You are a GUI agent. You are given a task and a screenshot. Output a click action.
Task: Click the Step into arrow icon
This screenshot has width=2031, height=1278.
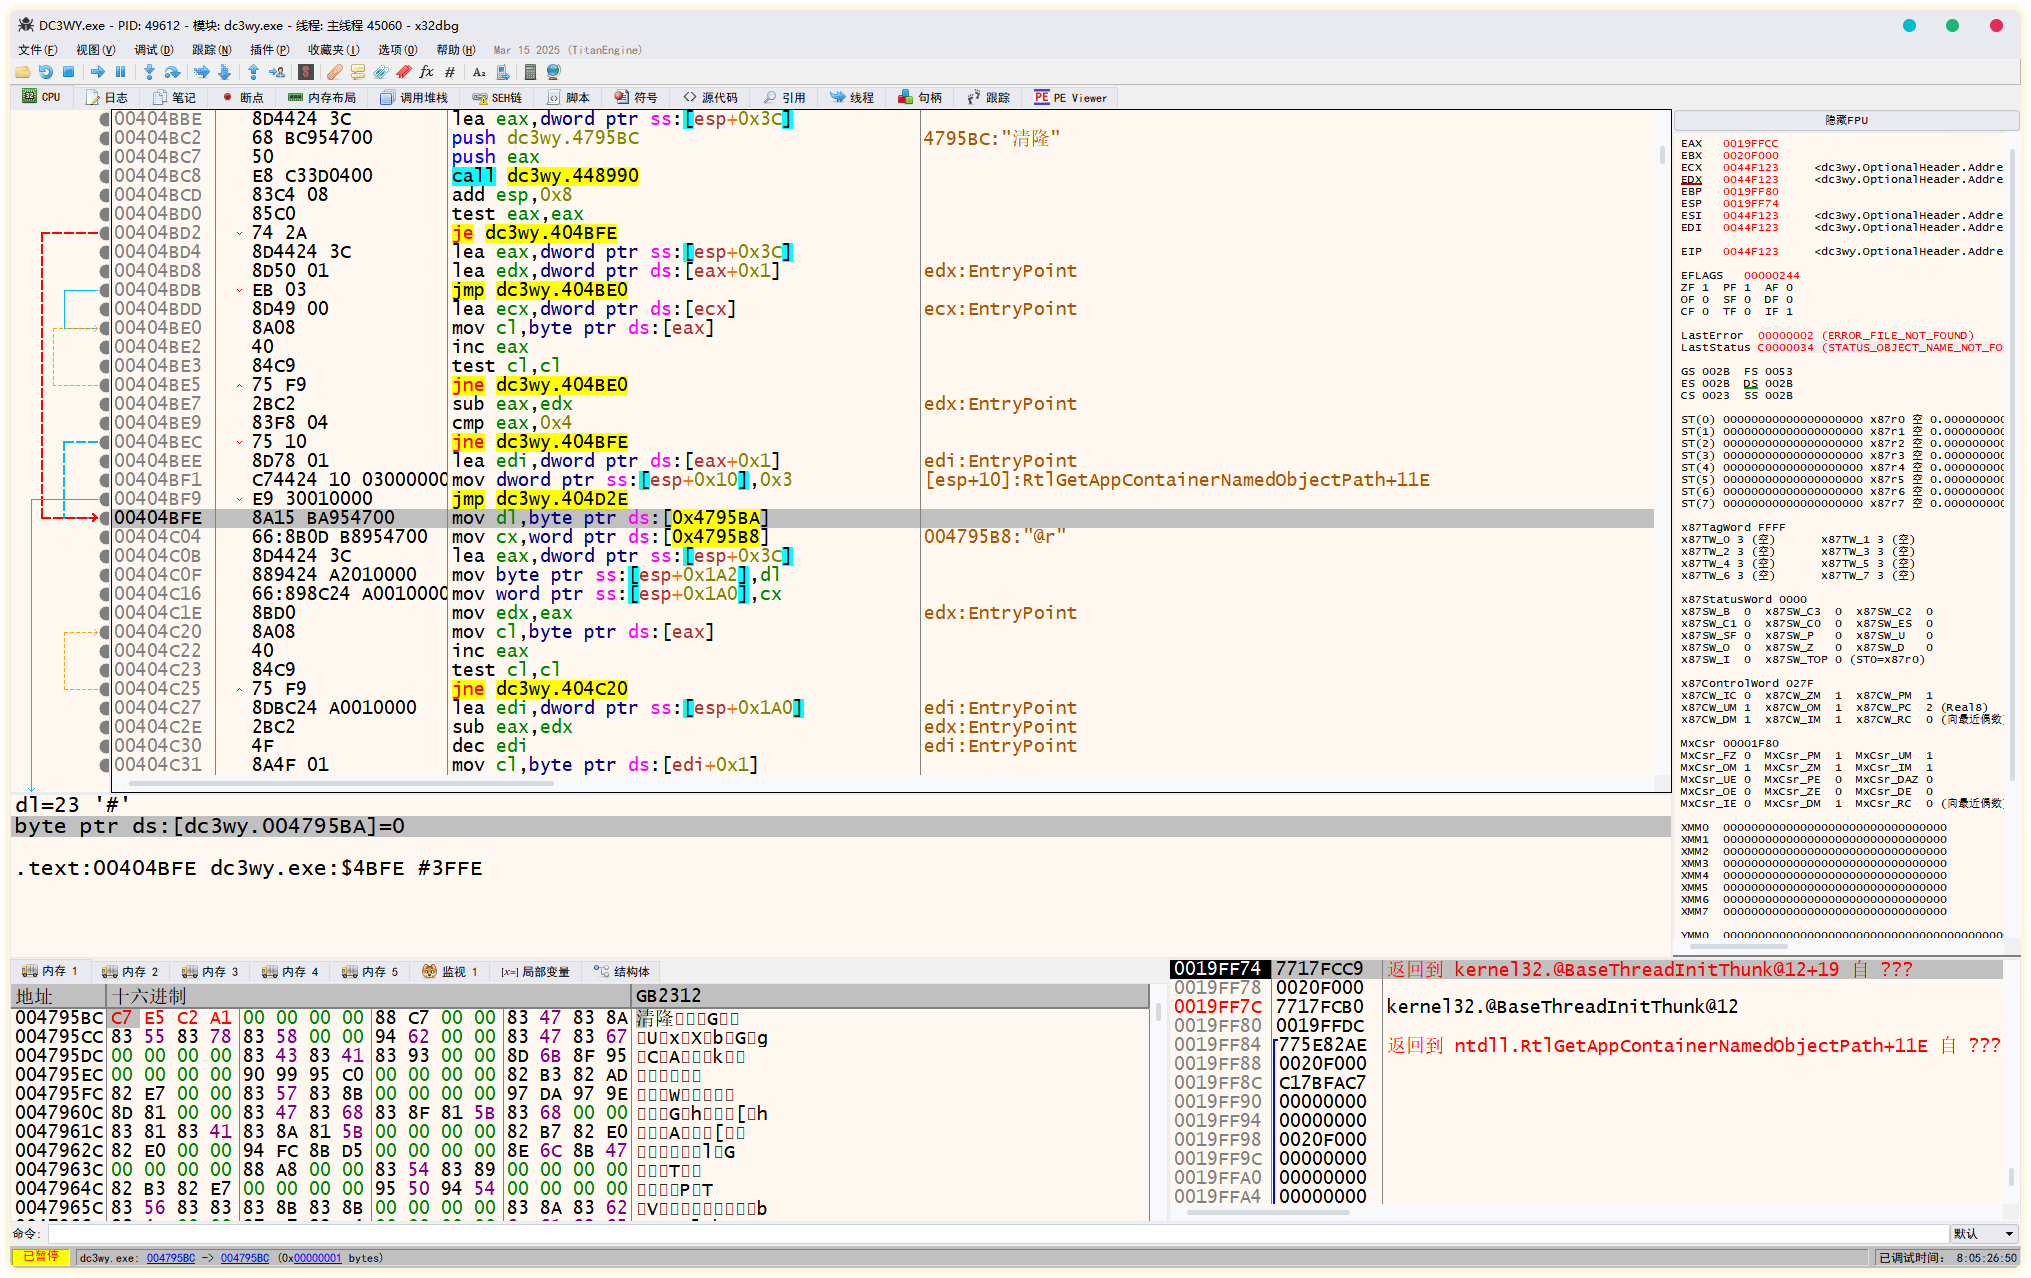pyautogui.click(x=149, y=72)
